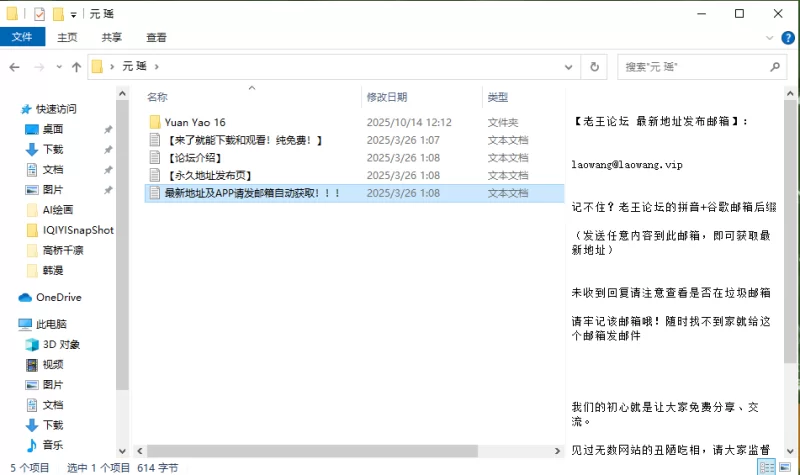Go back using the Back arrow
Screen dimensions: 800x475
point(15,67)
